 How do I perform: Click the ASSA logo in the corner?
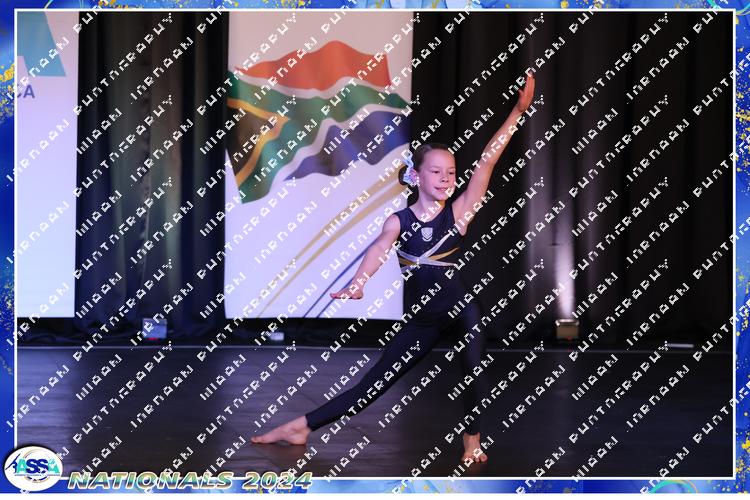[33, 466]
